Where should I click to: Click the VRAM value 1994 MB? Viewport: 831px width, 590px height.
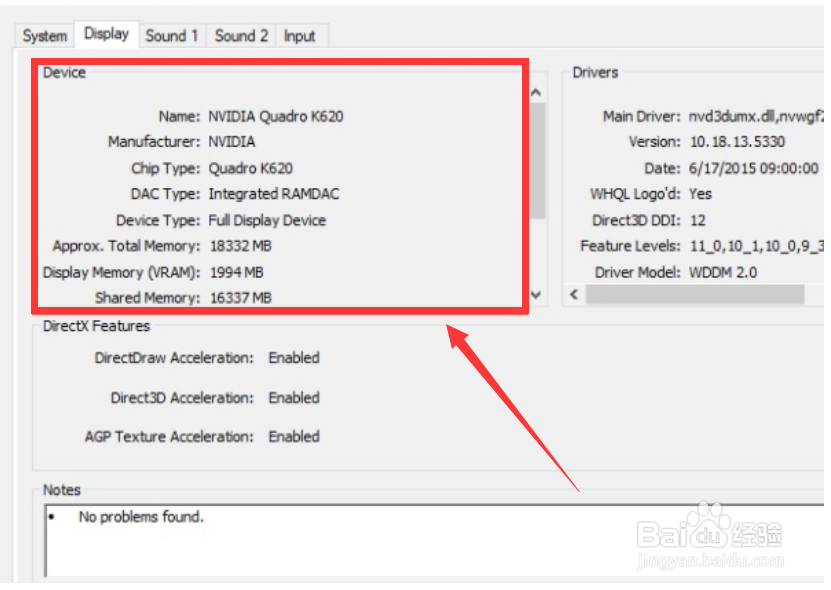pyautogui.click(x=236, y=272)
